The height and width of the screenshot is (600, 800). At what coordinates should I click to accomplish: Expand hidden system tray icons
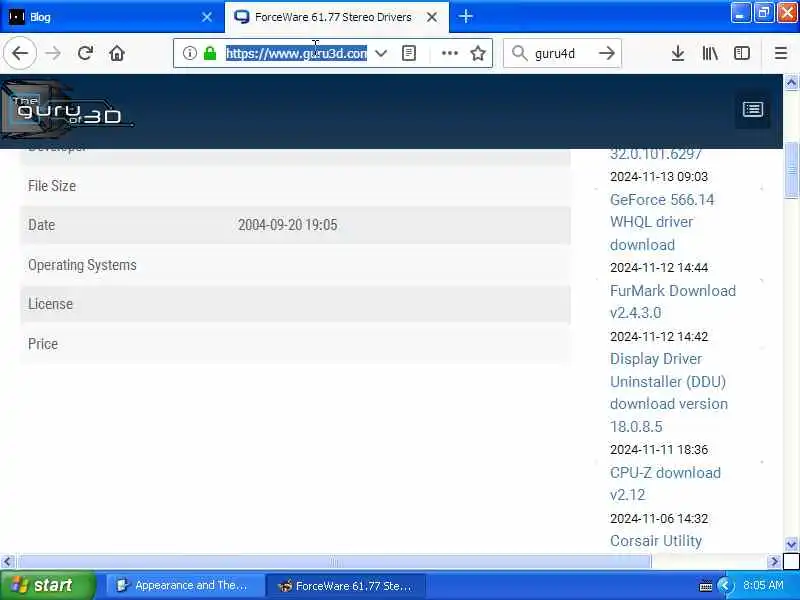(x=724, y=586)
